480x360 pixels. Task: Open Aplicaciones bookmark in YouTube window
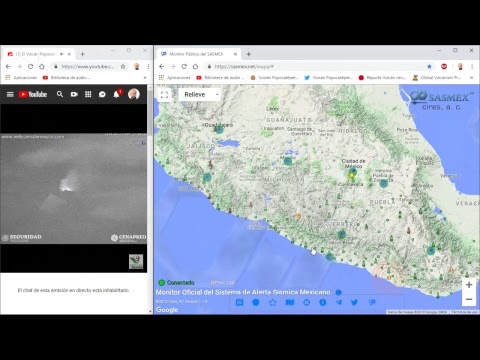[x=21, y=78]
